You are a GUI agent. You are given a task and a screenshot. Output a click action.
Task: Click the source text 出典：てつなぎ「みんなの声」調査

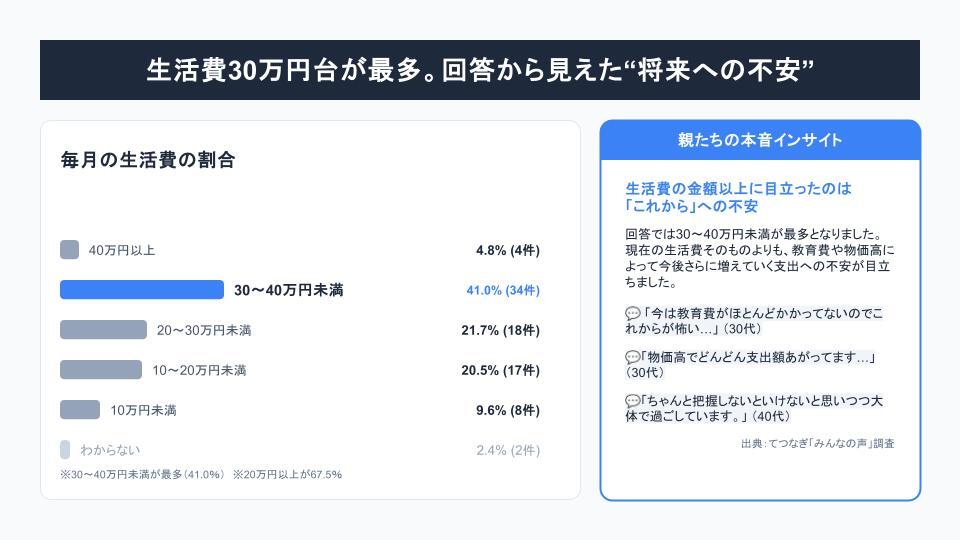(x=817, y=443)
